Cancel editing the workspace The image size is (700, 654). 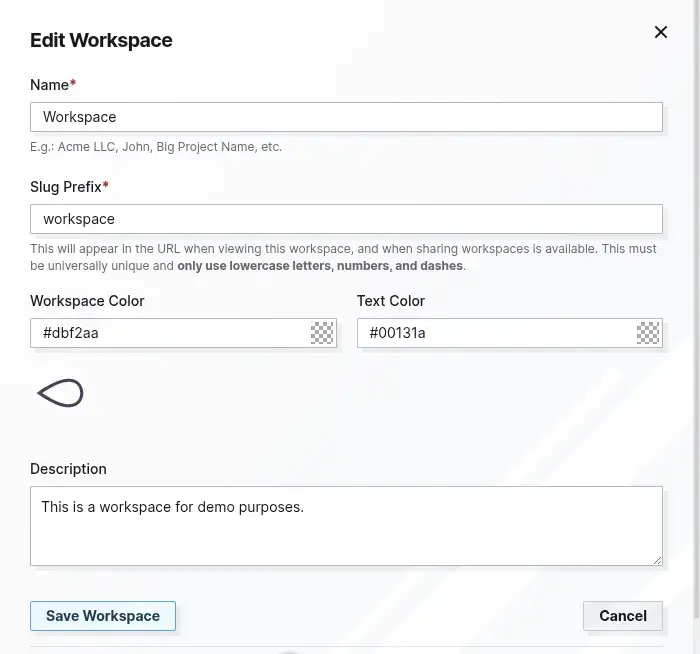(623, 616)
